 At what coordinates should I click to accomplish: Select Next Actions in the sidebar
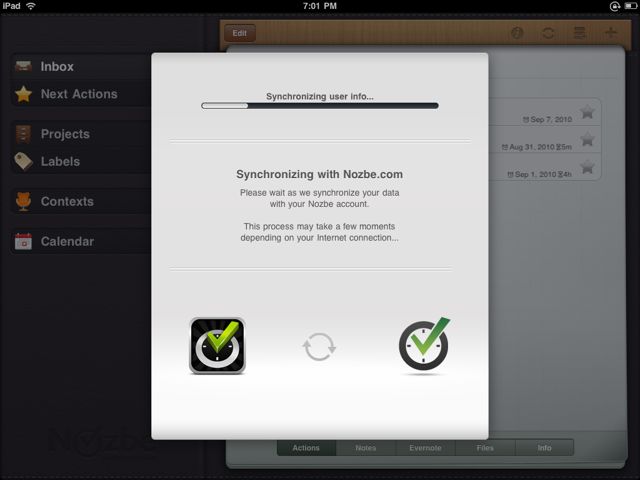[81, 94]
